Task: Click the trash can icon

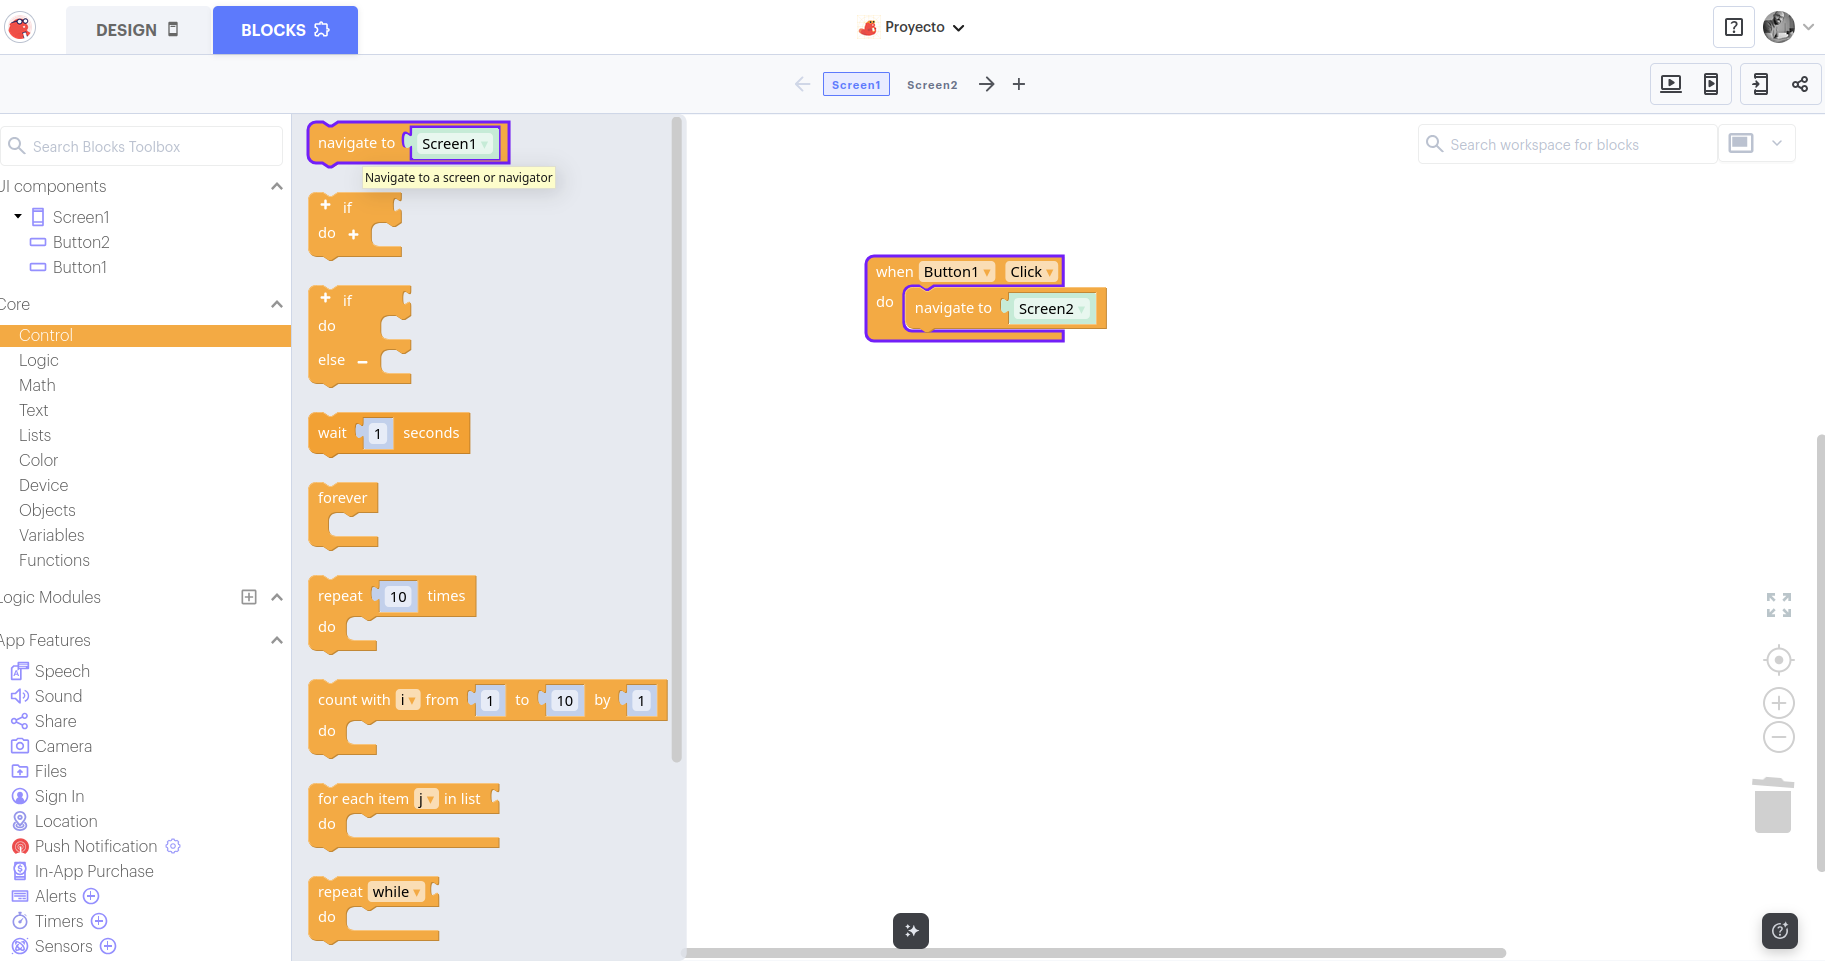Action: click(x=1772, y=805)
